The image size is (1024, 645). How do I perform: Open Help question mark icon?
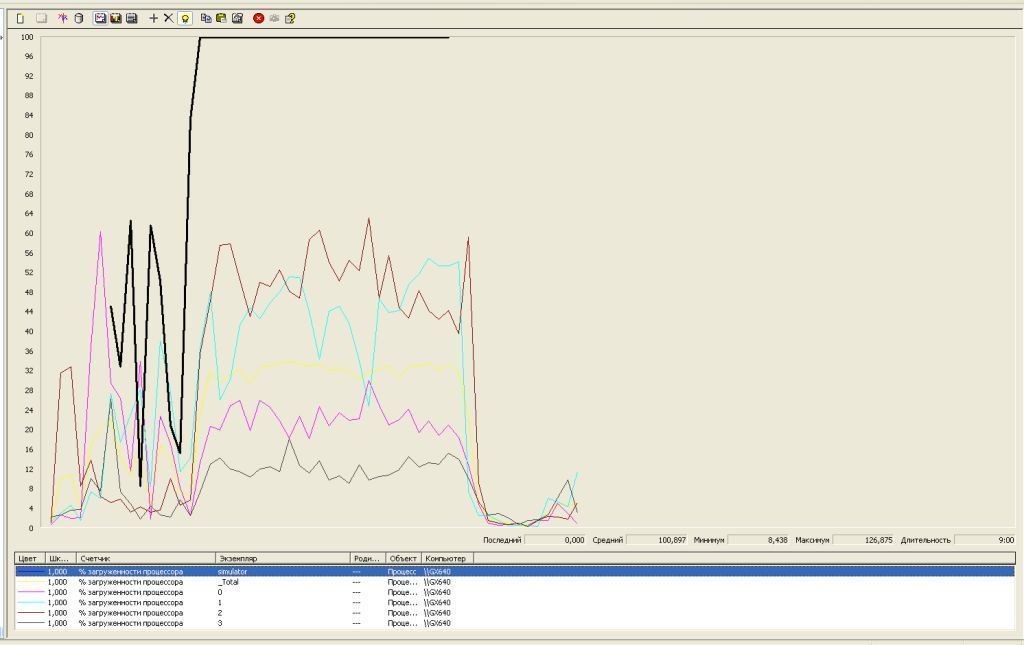pos(290,18)
